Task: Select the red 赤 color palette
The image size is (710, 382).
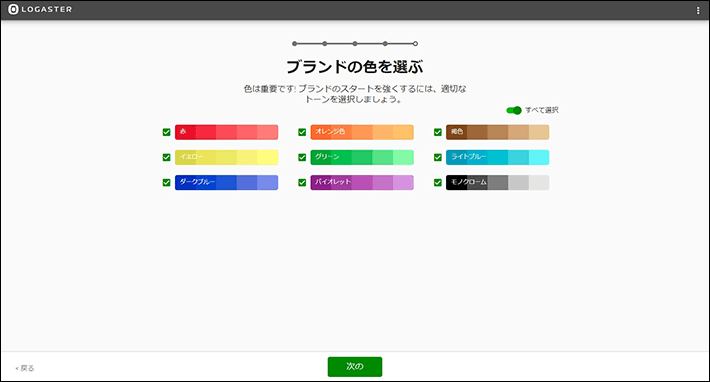Action: click(x=226, y=132)
